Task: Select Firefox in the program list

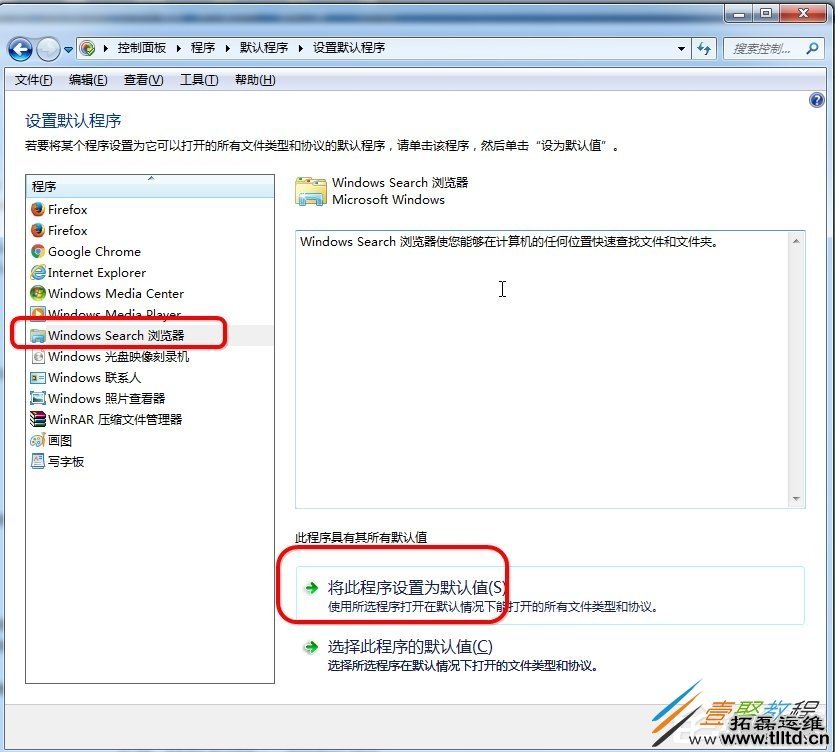Action: click(67, 209)
